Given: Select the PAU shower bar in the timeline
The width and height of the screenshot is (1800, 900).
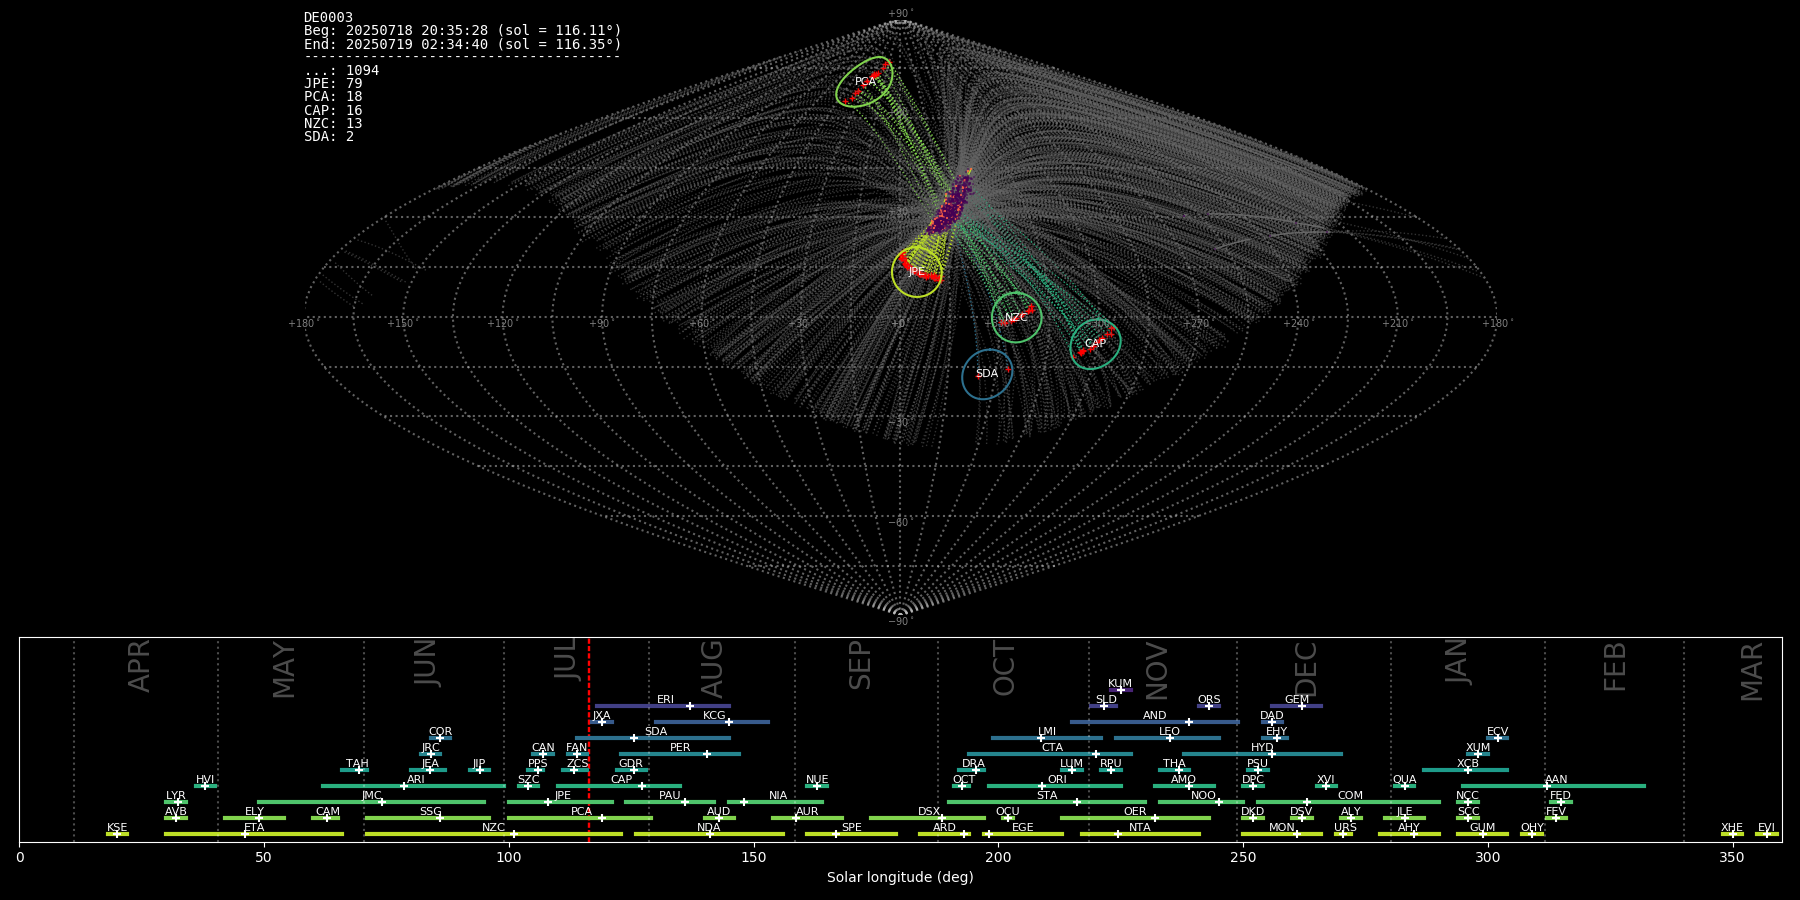Looking at the screenshot, I should point(669,802).
